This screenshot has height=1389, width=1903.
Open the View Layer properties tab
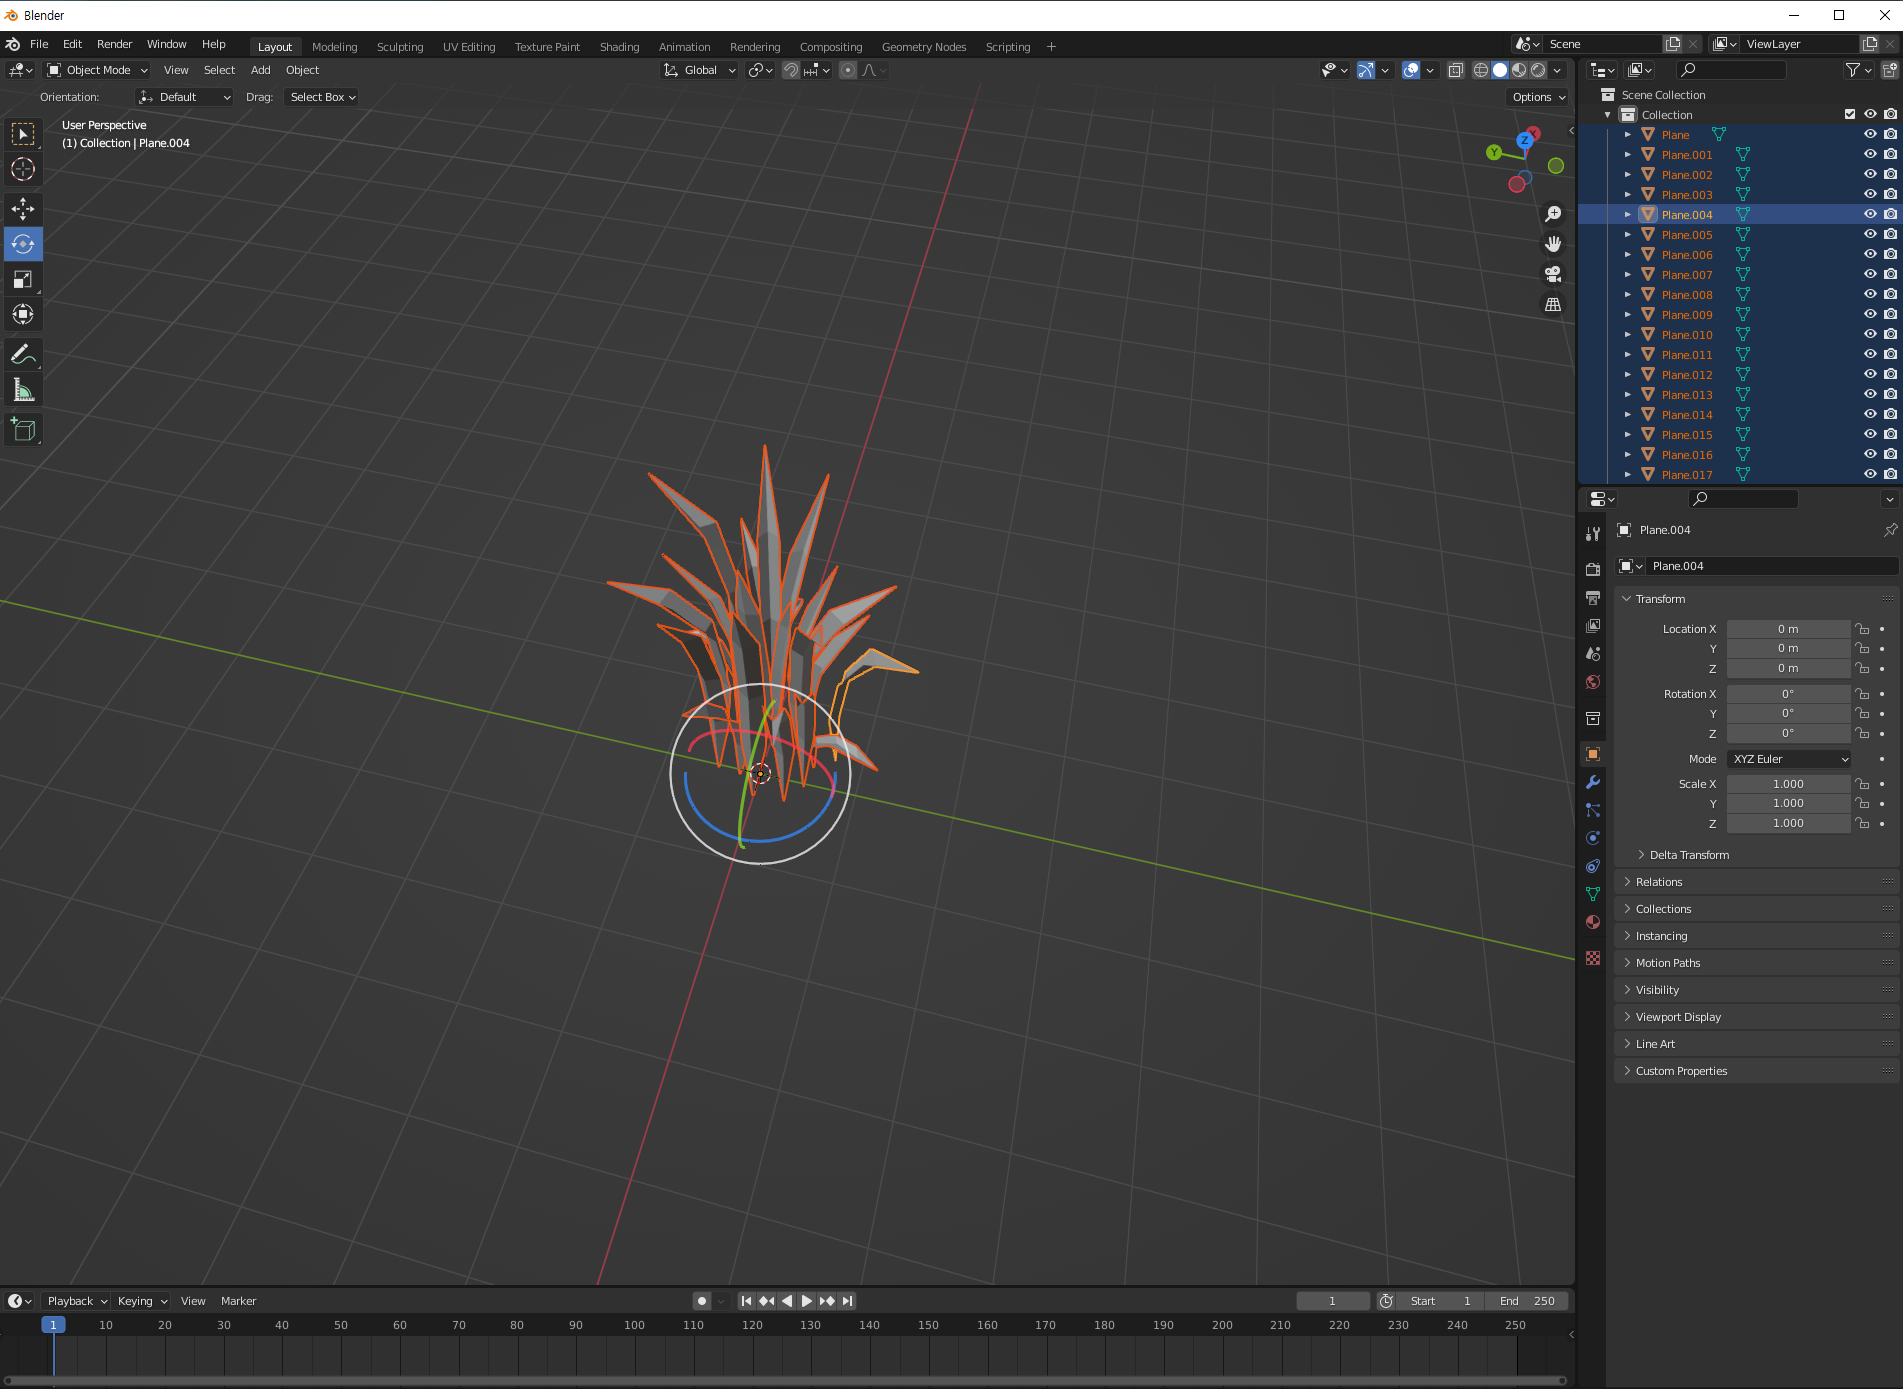pos(1593,625)
